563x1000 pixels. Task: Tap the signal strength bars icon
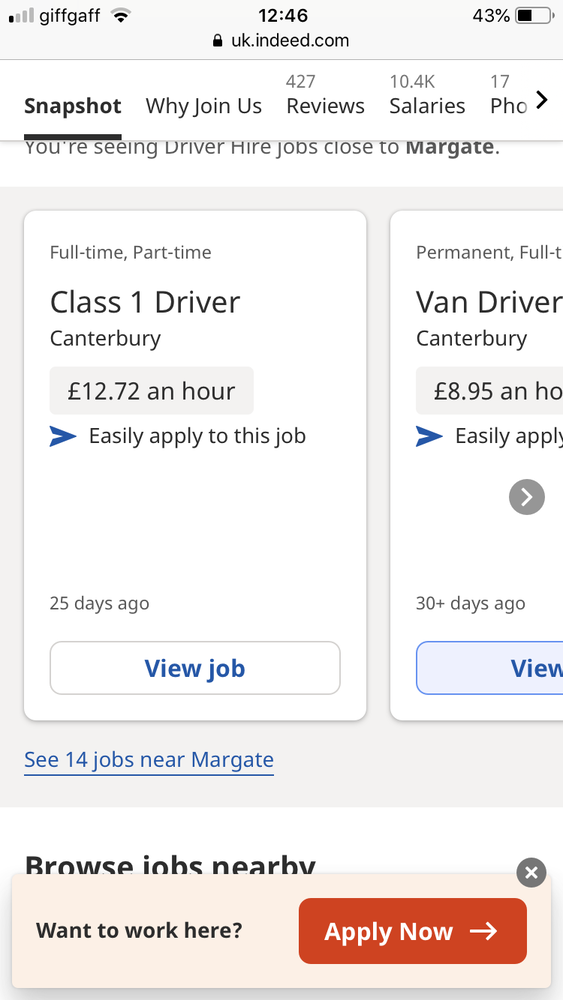21,16
